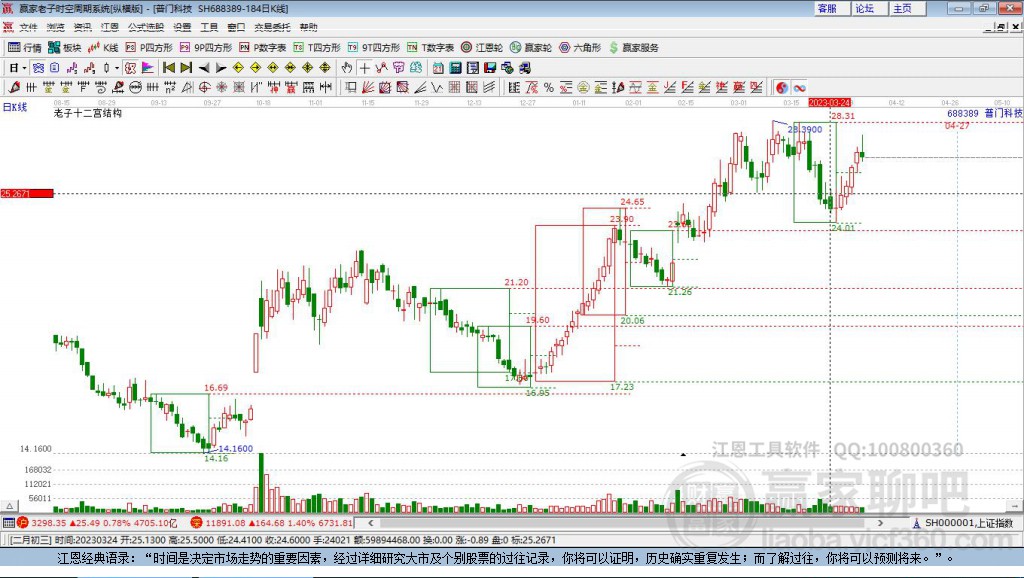Screen dimensions: 1024x578
Task: Click the 老子十二宫结构 chart title
Action: (88, 113)
